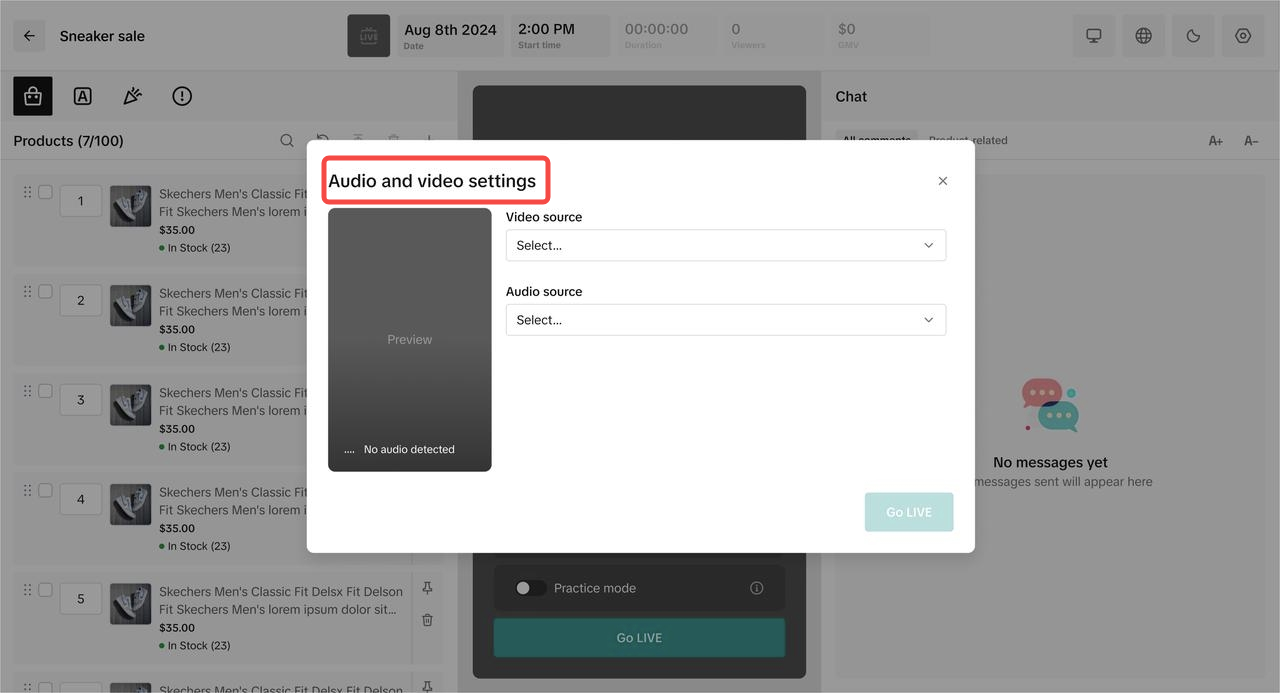Screen dimensions: 1280x693
Task: Open the exclamation alert panel icon
Action: (182, 96)
